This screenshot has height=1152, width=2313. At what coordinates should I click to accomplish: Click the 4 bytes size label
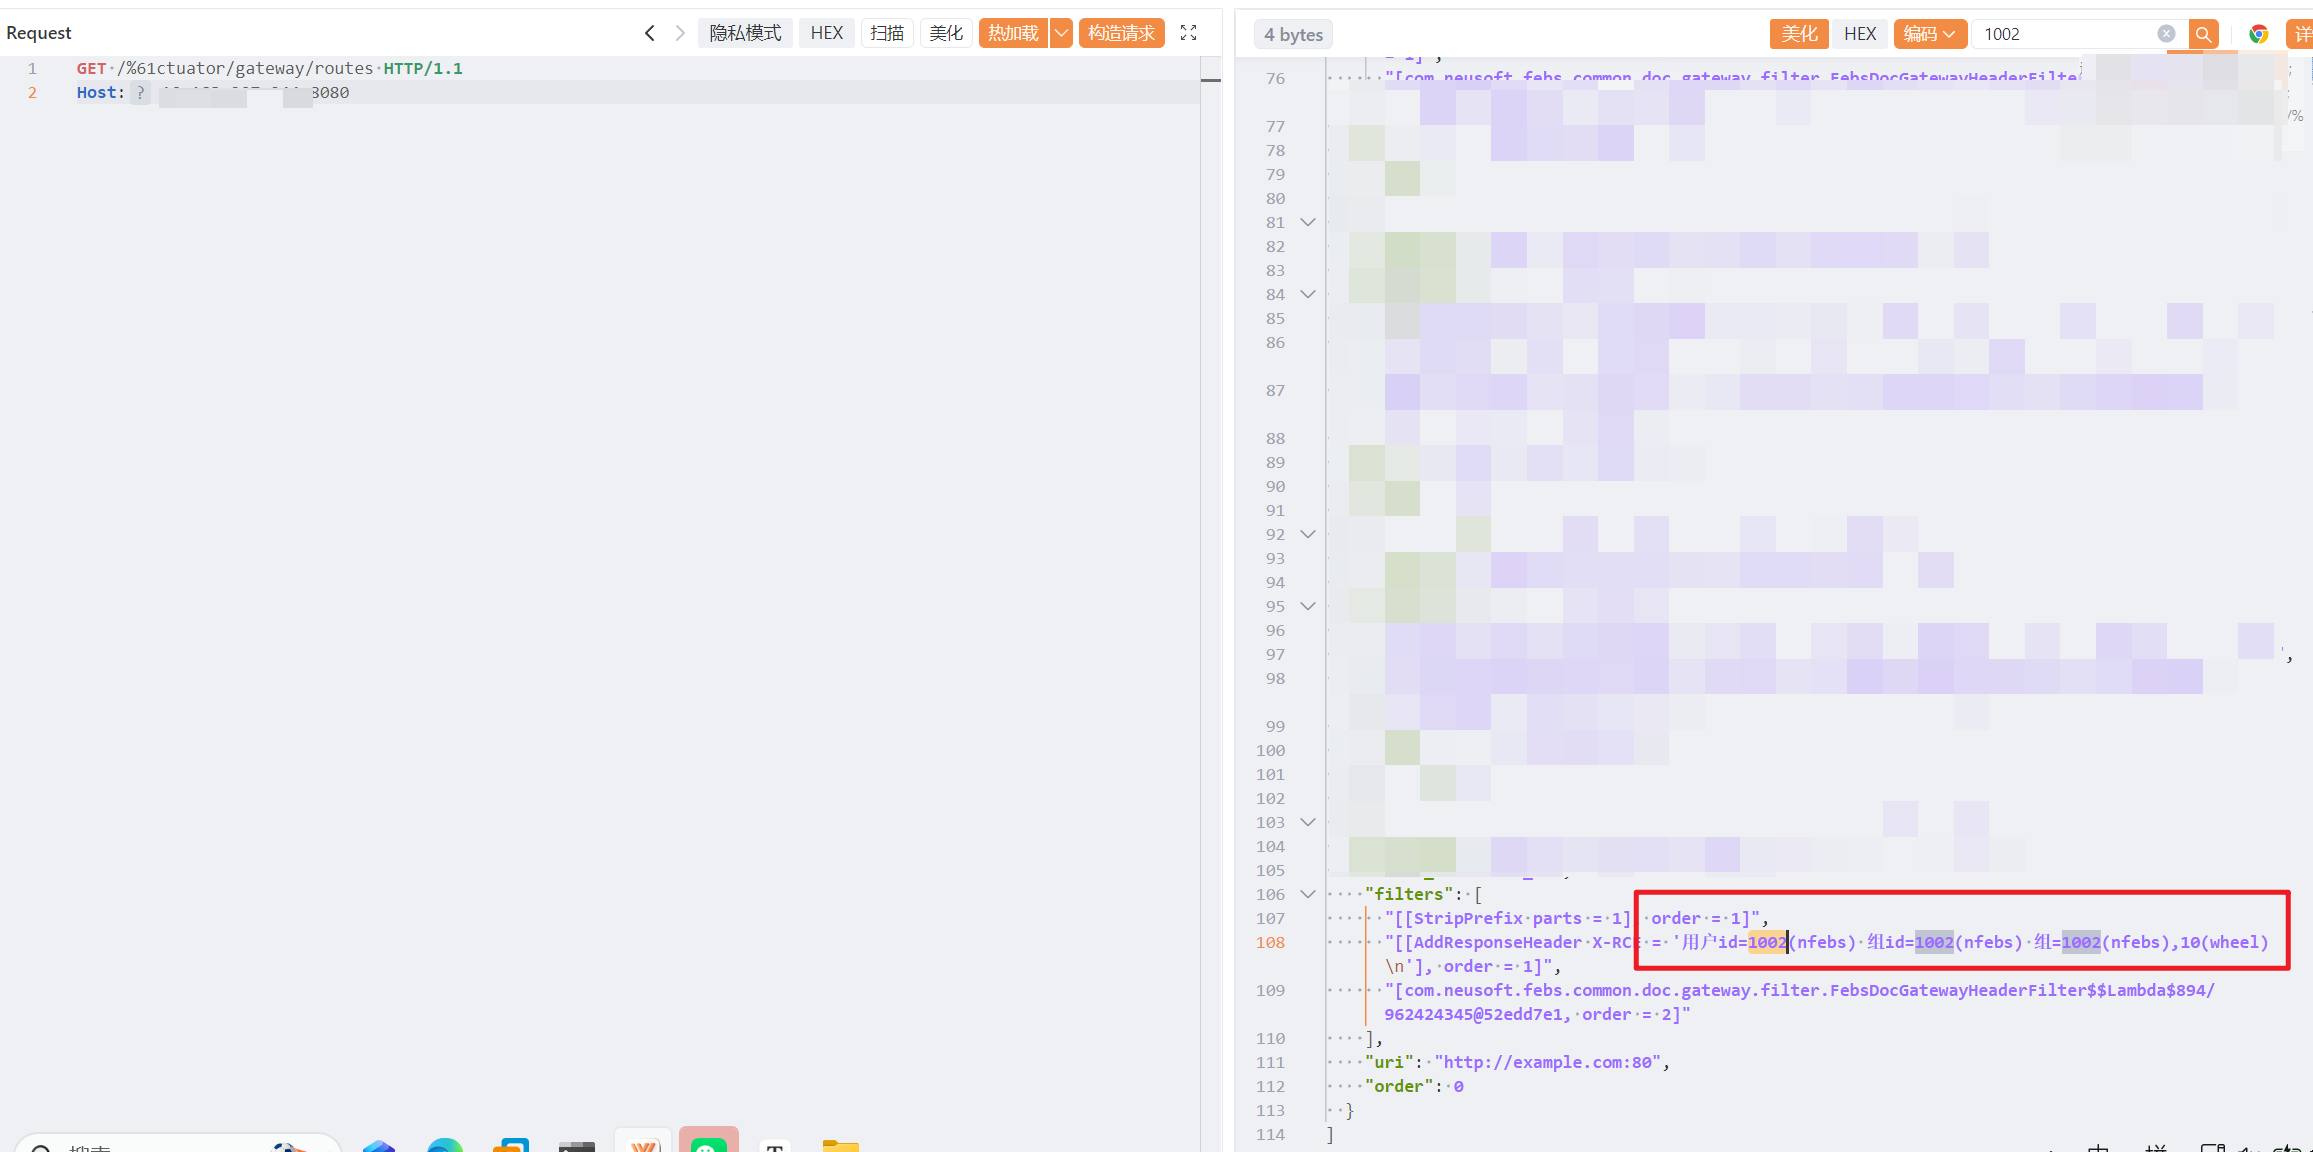coord(1293,35)
